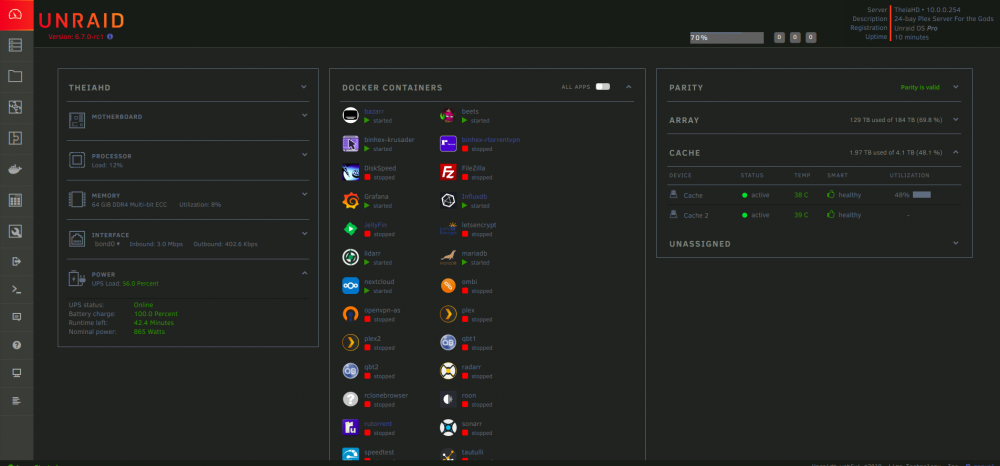Click the openvpn-as container icon
Viewport: 1000px width, 466px height.
click(x=350, y=314)
